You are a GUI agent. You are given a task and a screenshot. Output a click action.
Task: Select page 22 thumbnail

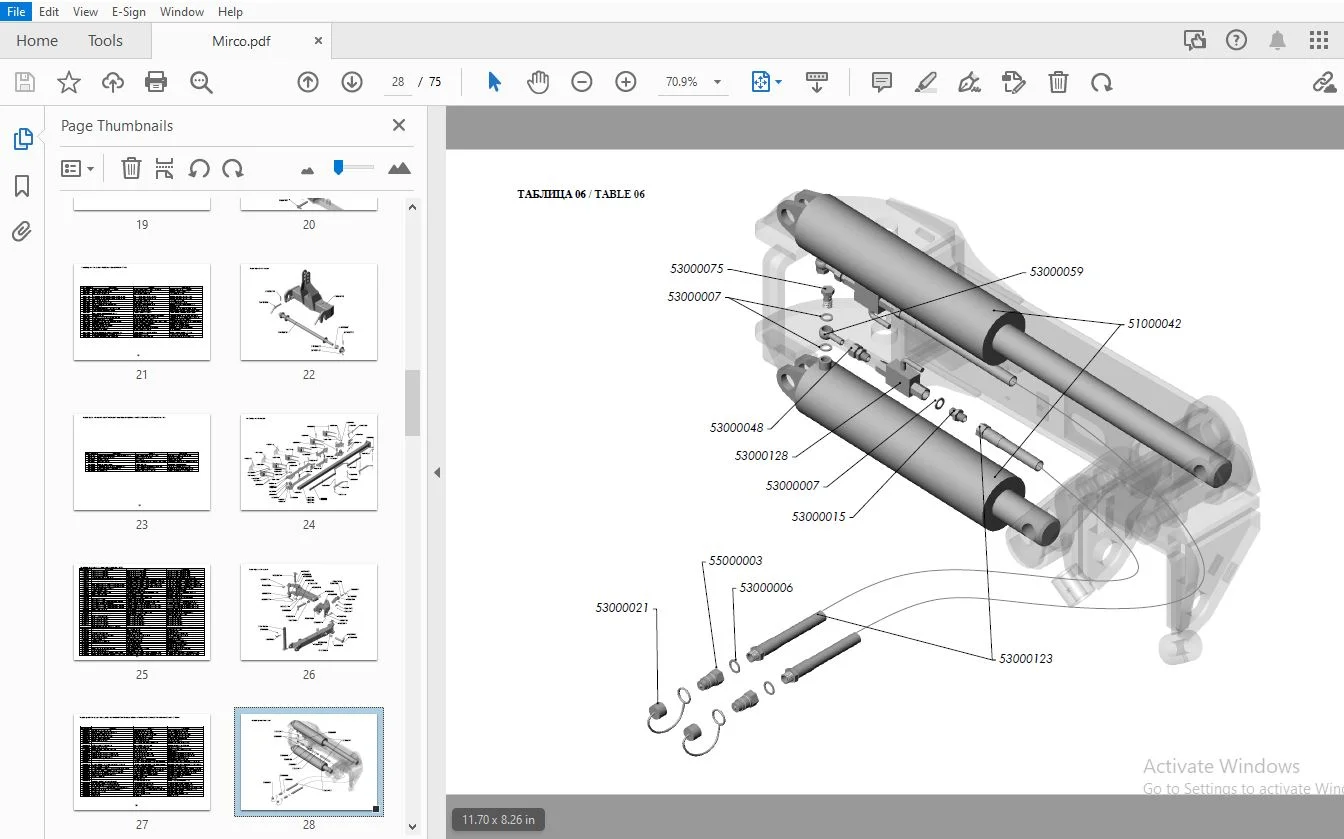click(309, 312)
